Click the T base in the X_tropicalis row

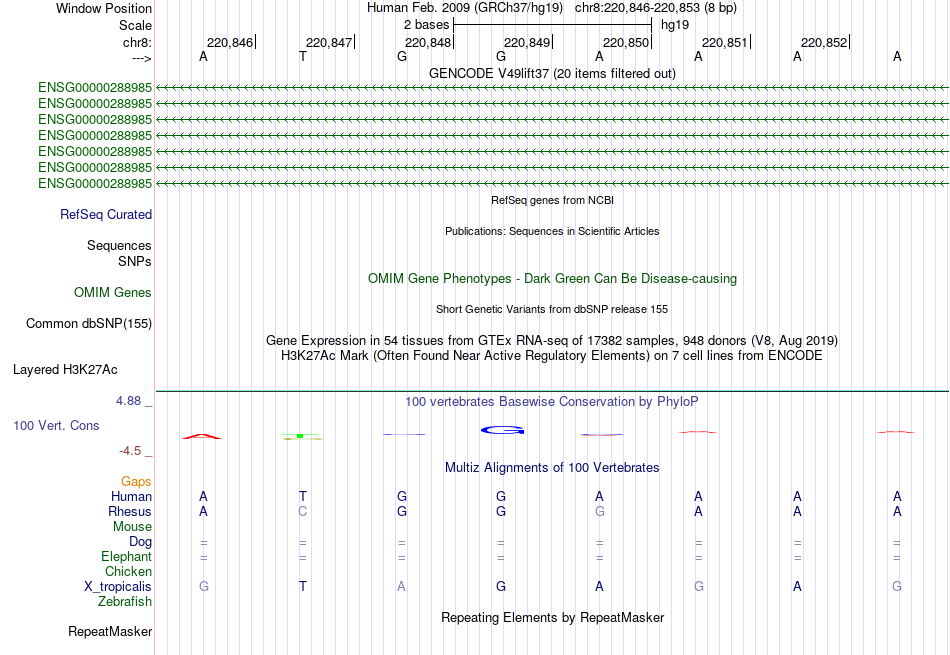(303, 587)
